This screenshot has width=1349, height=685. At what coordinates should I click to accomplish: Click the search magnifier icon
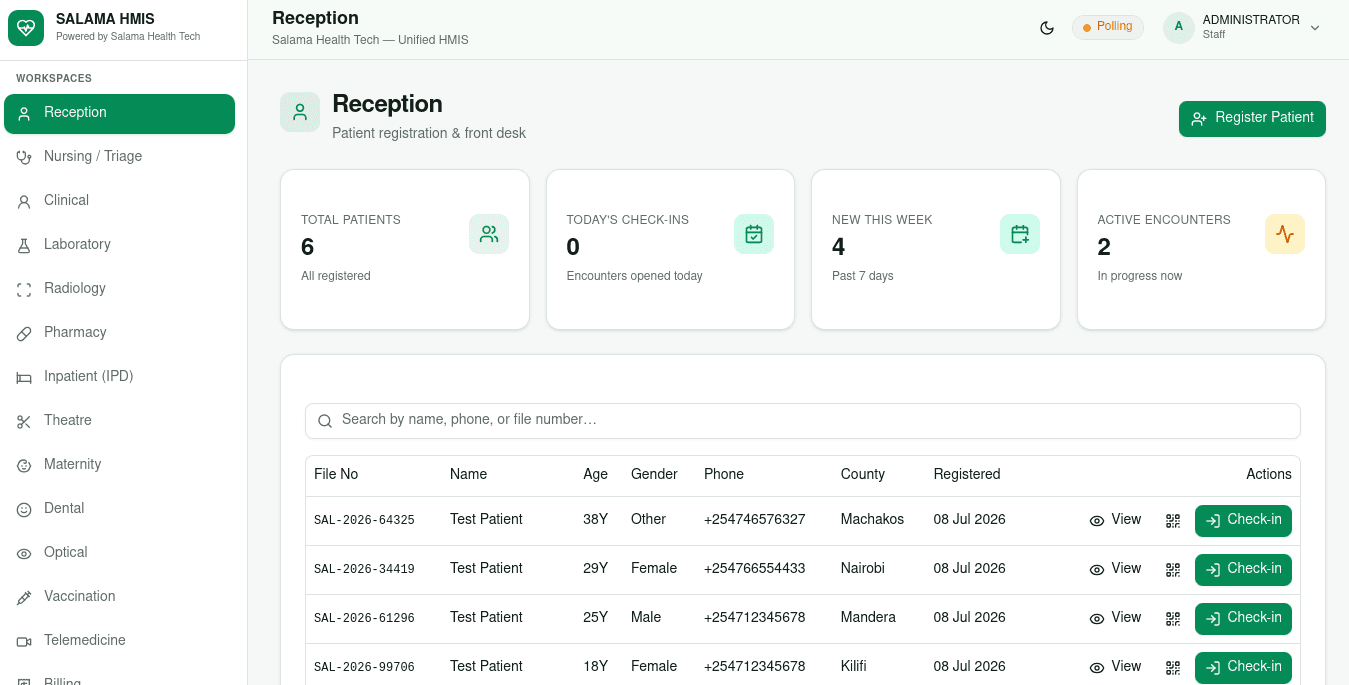click(325, 421)
